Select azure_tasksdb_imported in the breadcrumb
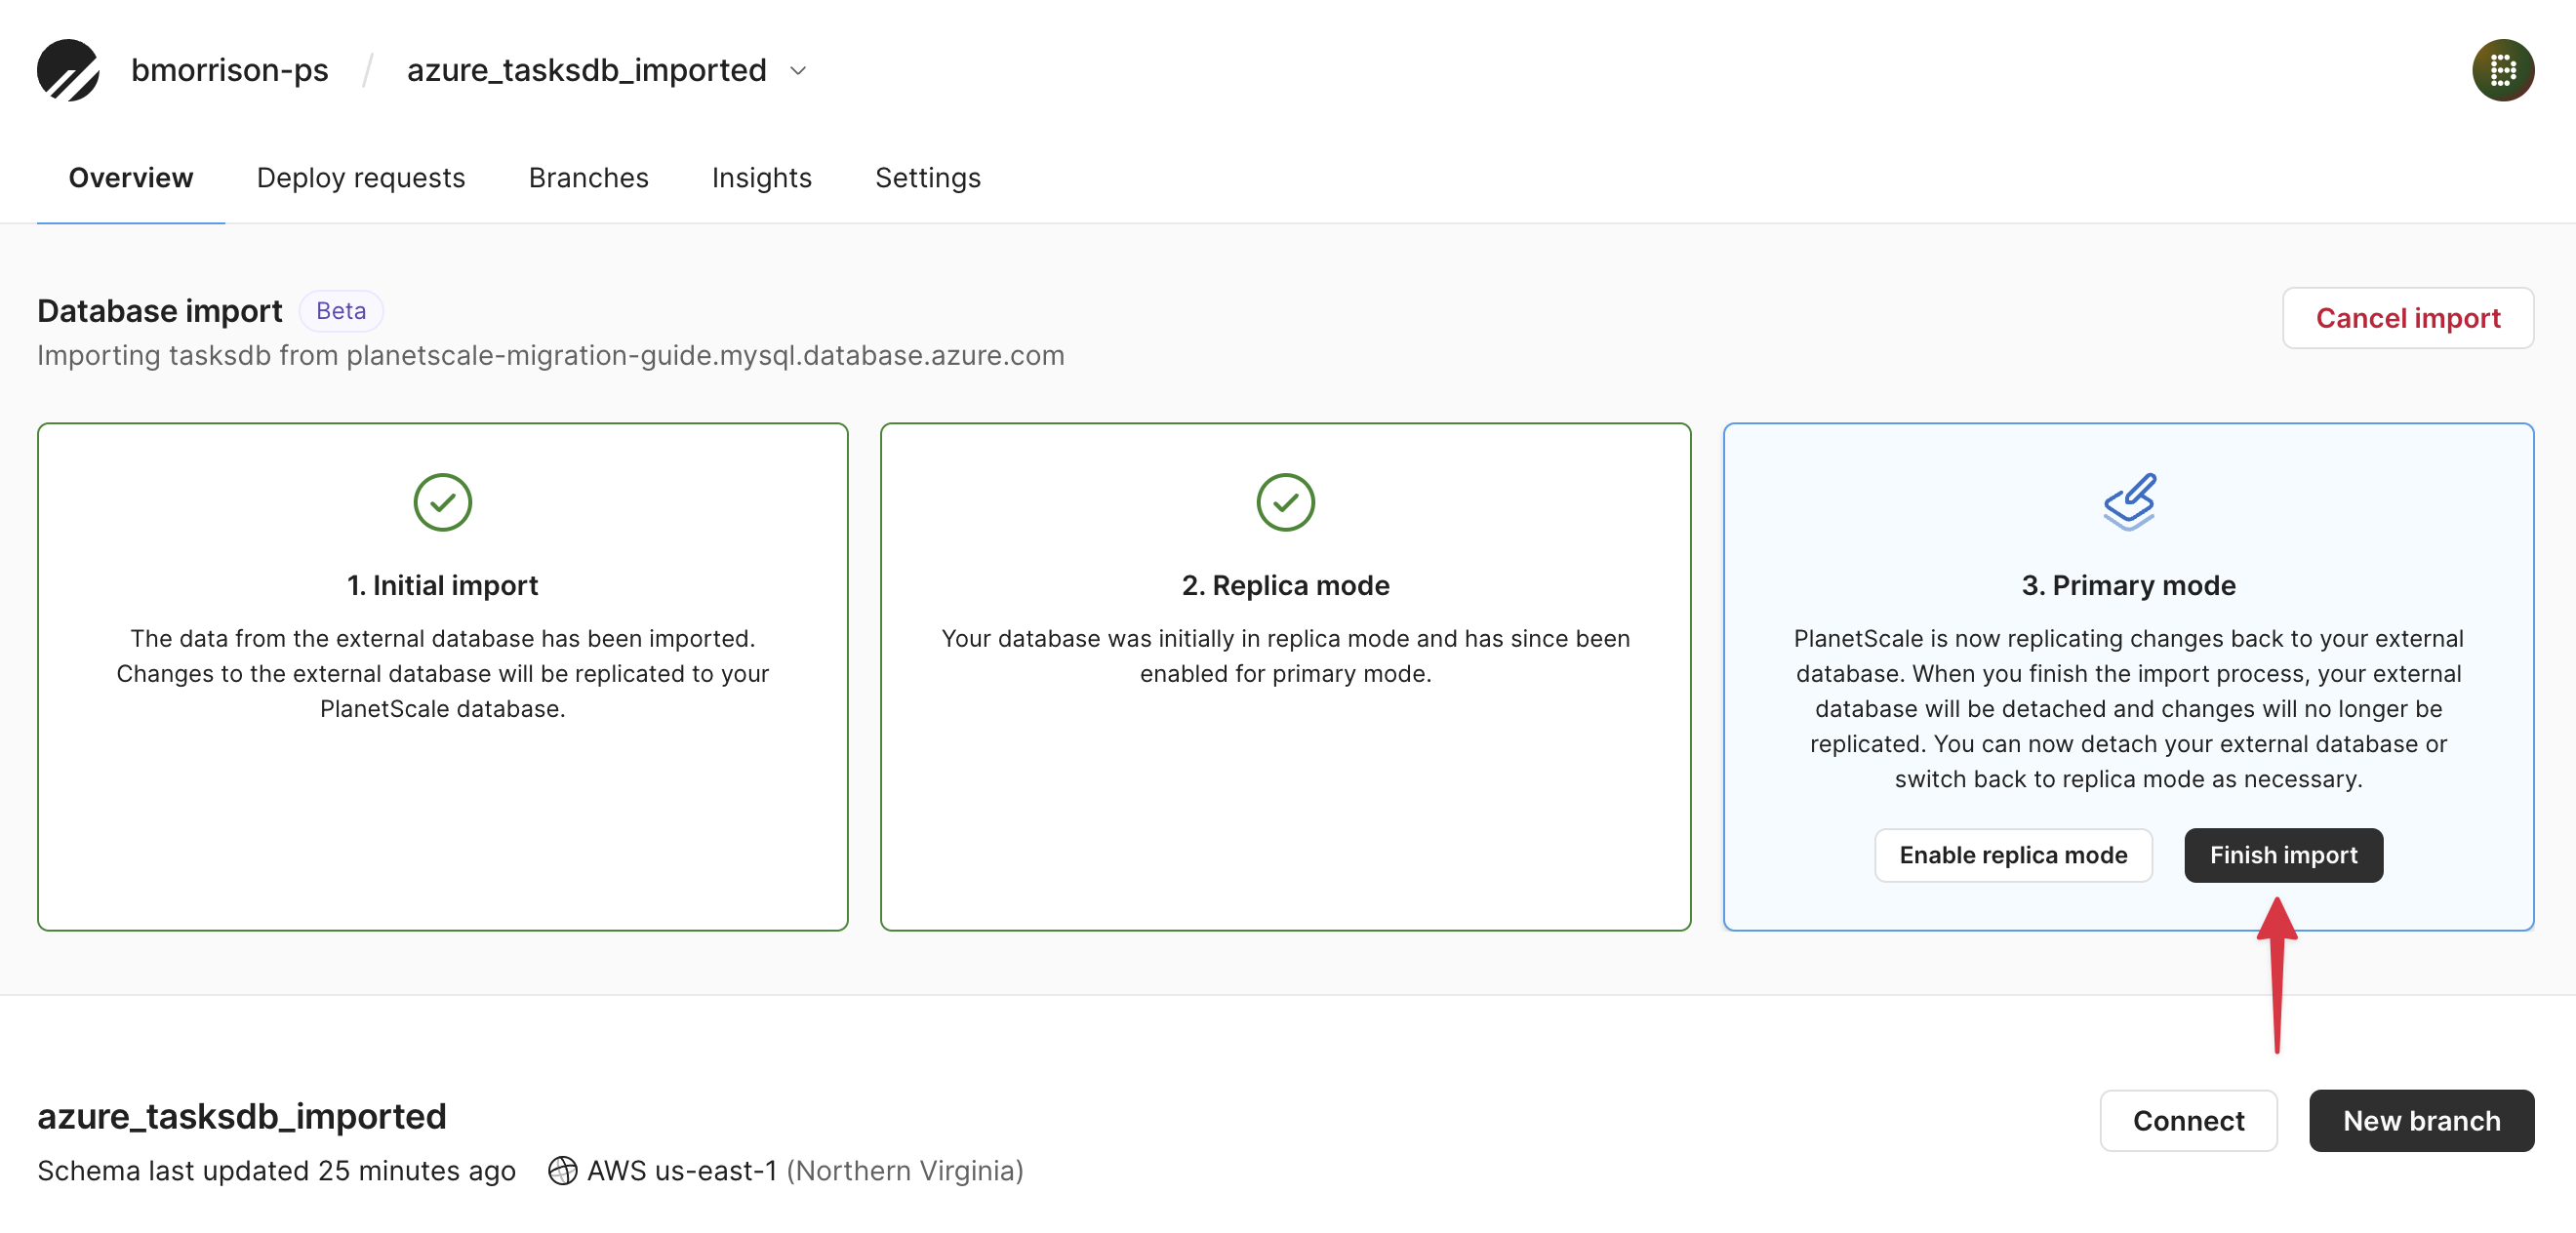The height and width of the screenshot is (1233, 2576). click(586, 70)
